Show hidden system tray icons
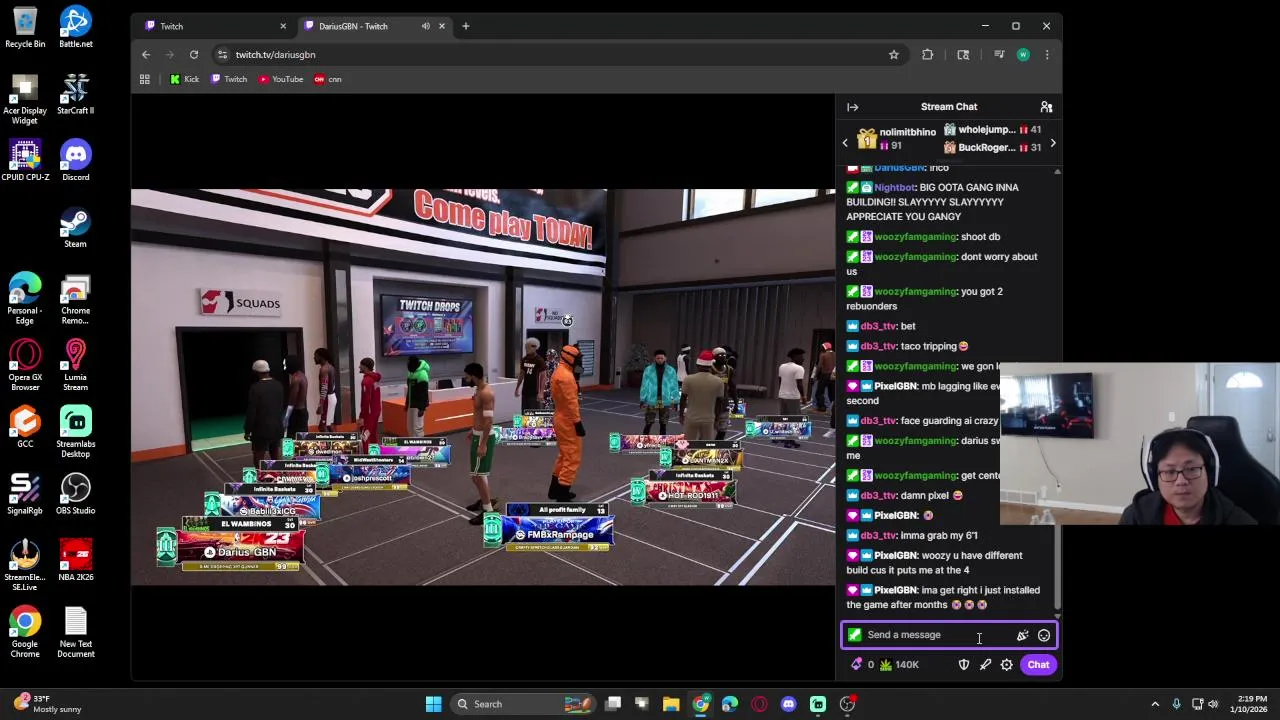Viewport: 1280px width, 720px height. click(x=1155, y=704)
